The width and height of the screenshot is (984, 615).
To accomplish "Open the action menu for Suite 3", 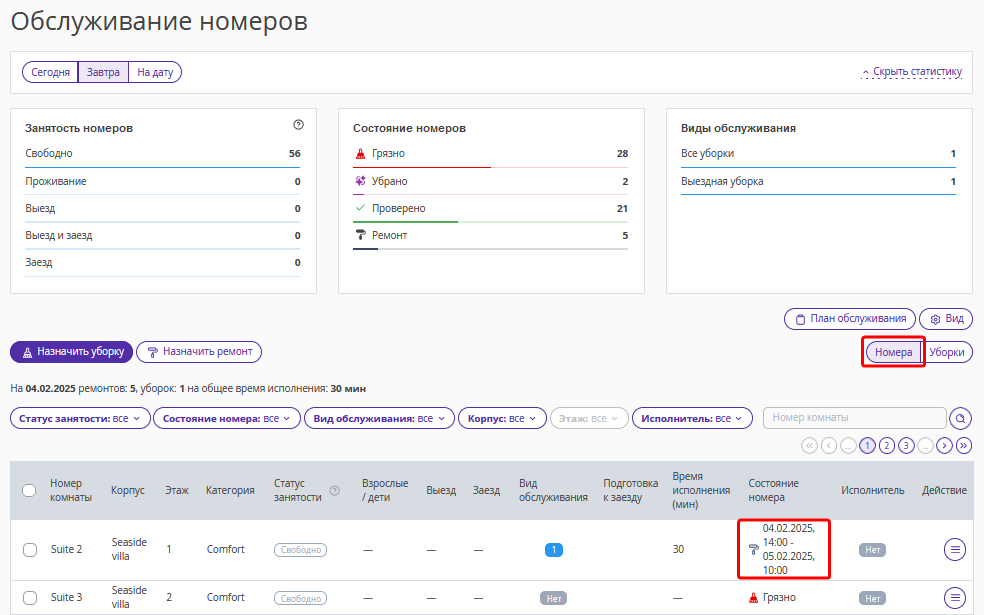I will (955, 598).
